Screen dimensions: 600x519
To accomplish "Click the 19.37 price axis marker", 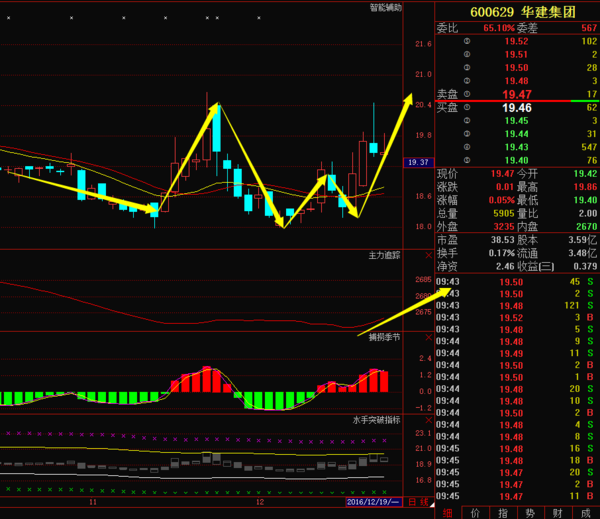I will coord(419,162).
